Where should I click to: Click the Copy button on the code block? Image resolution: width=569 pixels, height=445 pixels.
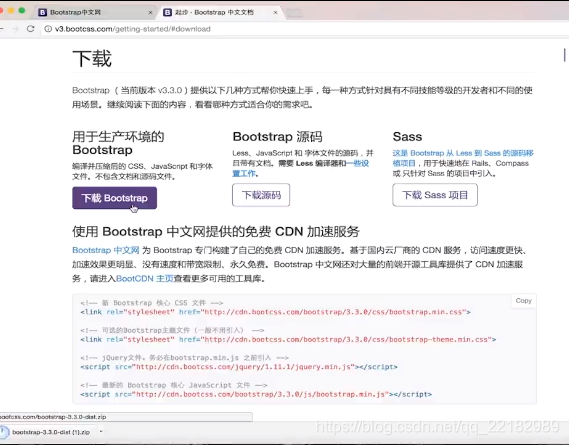click(x=523, y=301)
